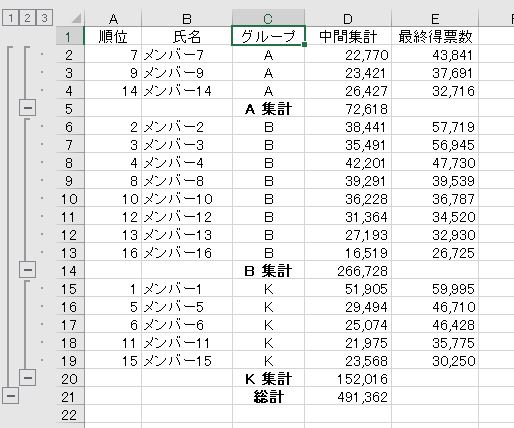
Task: Select the cell メンバー15
Action: (187, 360)
